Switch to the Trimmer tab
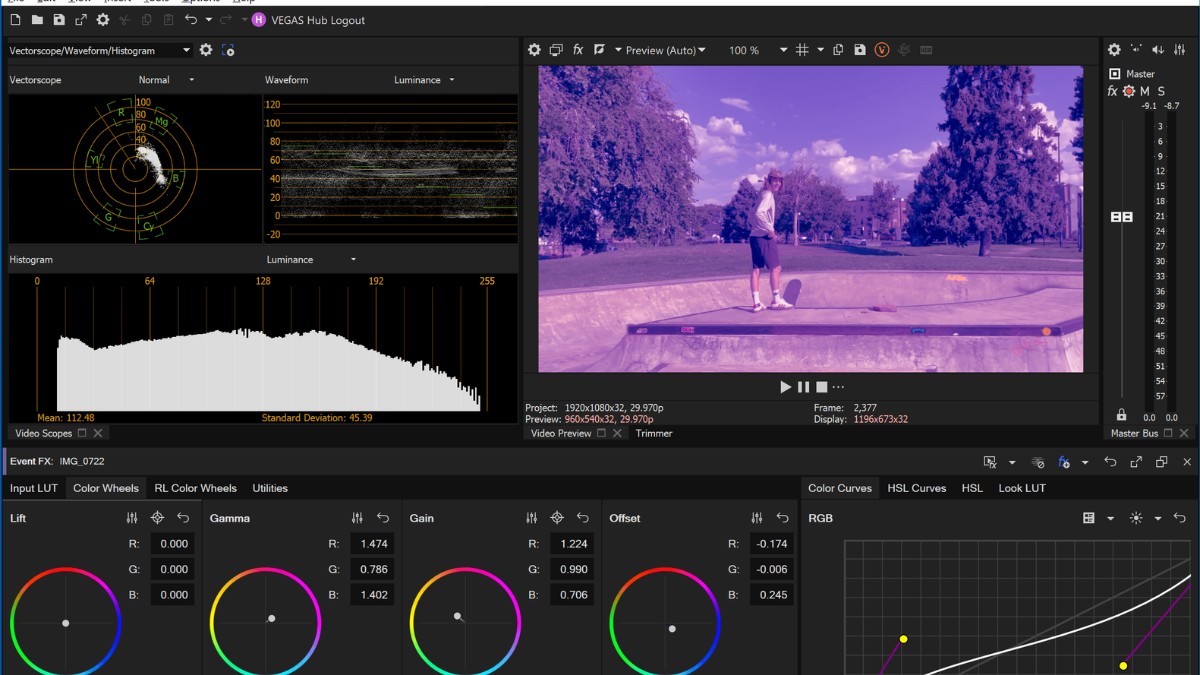1200x675 pixels. click(654, 433)
